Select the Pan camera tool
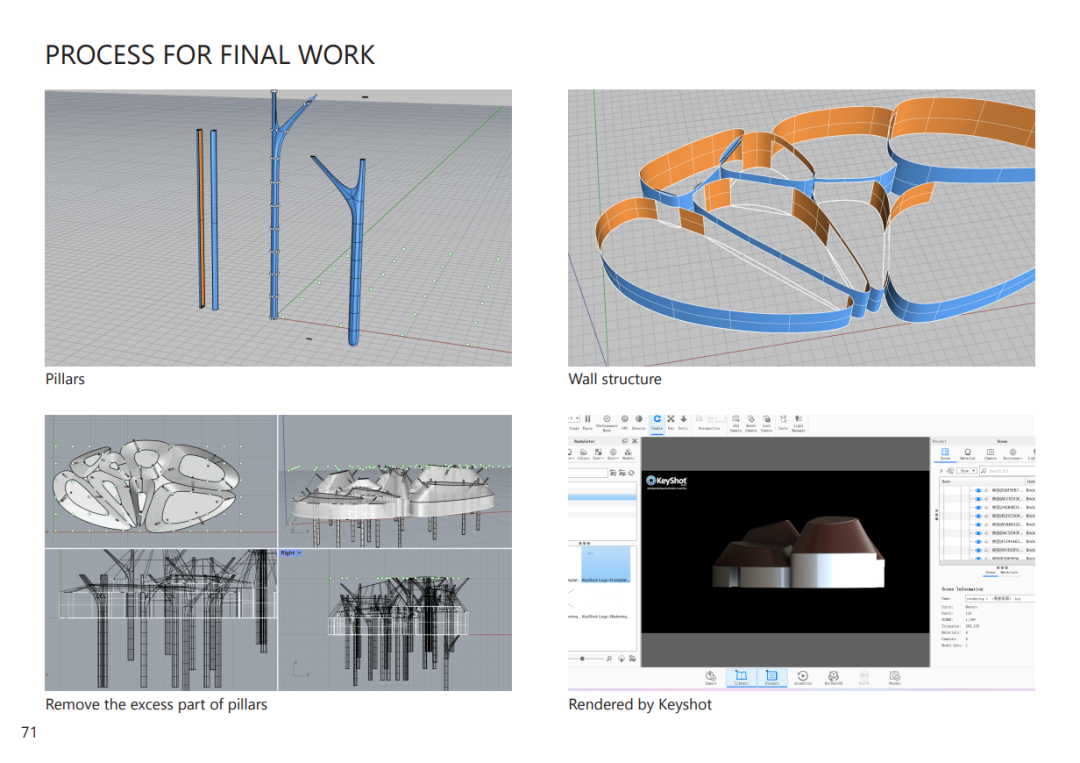Image resolution: width=1080 pixels, height=763 pixels. click(x=671, y=420)
